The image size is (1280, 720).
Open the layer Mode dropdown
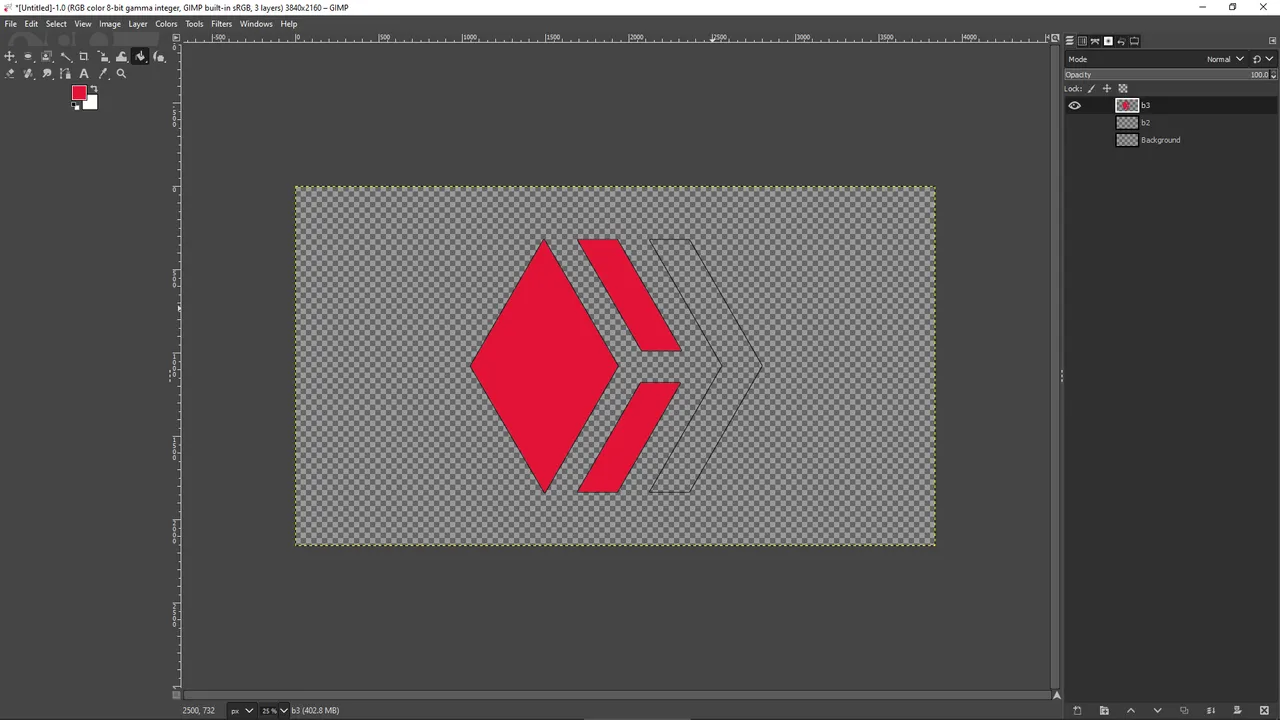click(1156, 59)
